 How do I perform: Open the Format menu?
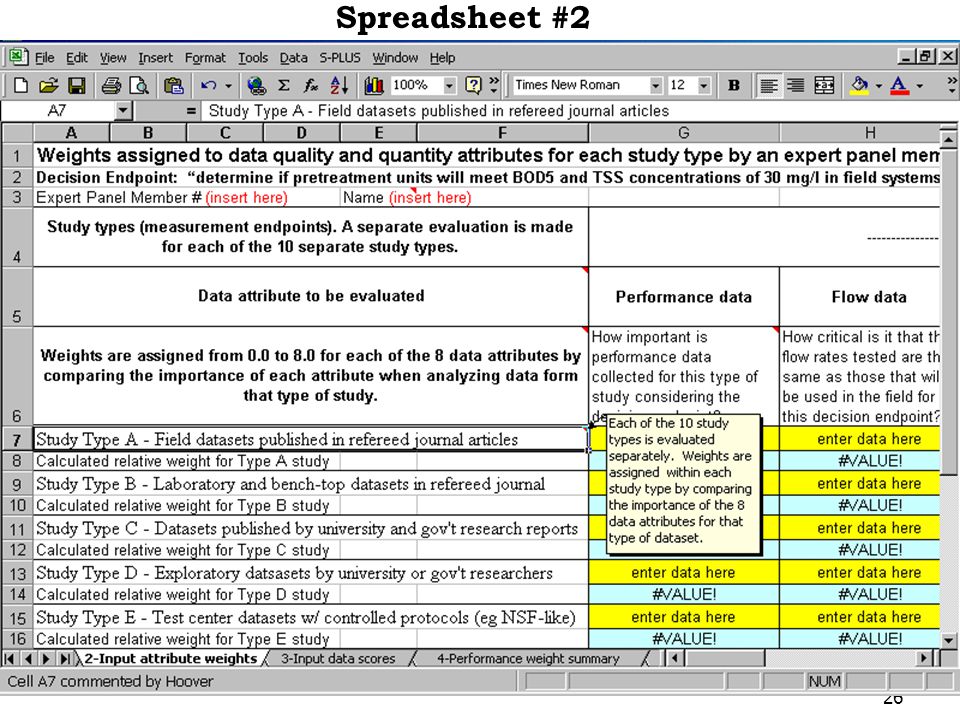pos(205,58)
